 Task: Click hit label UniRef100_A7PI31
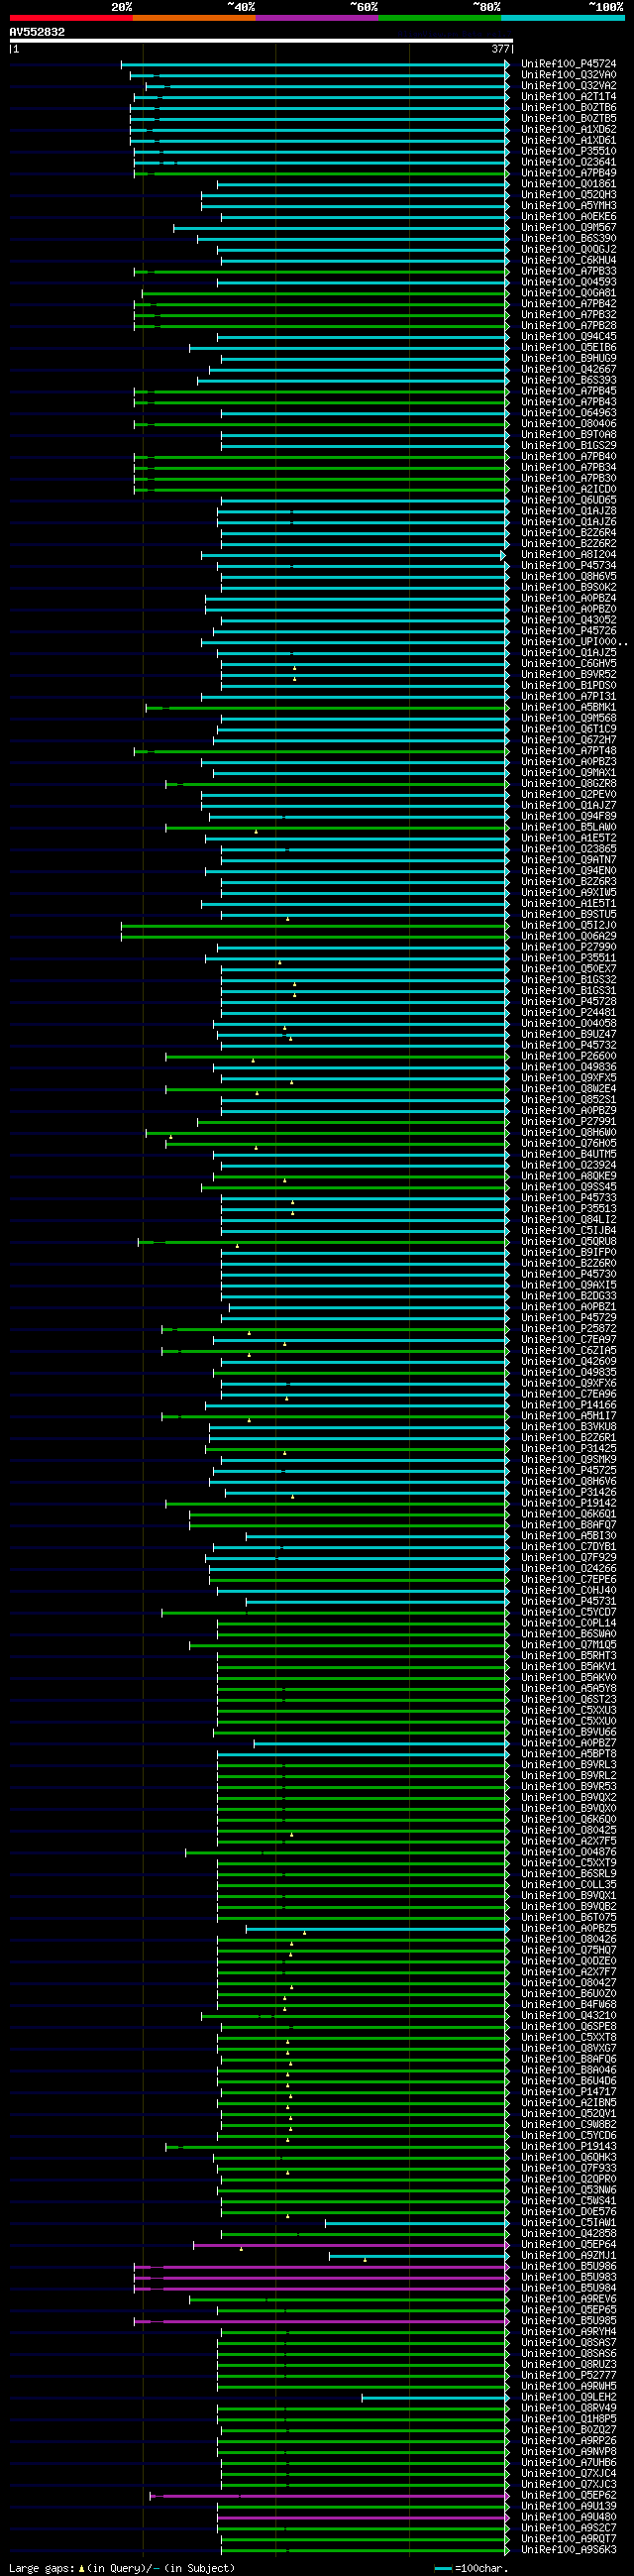569,697
